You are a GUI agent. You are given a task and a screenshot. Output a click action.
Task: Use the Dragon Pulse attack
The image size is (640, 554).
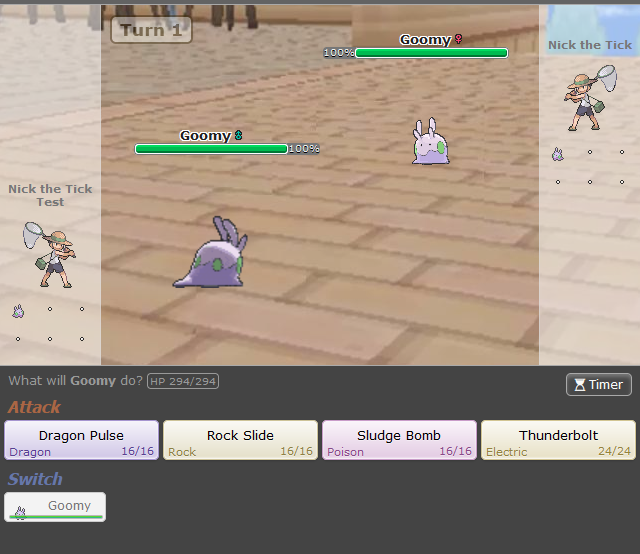click(x=81, y=441)
